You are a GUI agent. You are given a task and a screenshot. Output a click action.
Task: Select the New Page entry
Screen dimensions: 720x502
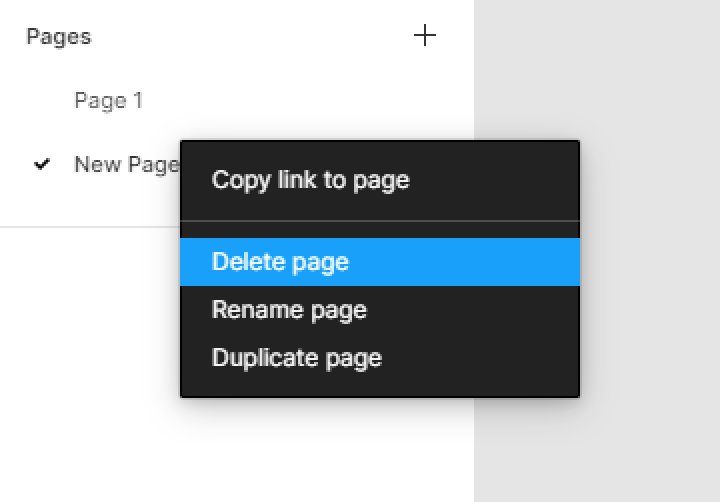125,164
